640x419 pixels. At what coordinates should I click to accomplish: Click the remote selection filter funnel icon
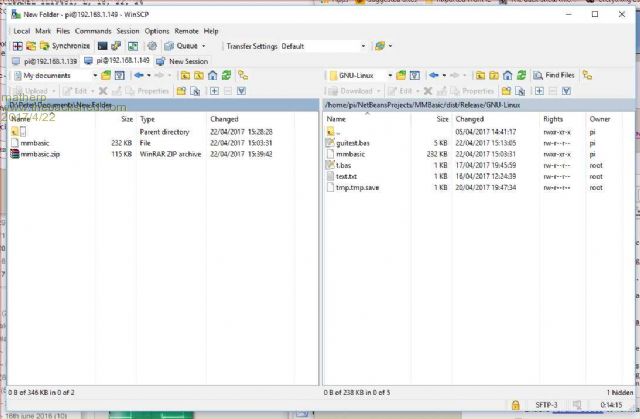tap(566, 91)
